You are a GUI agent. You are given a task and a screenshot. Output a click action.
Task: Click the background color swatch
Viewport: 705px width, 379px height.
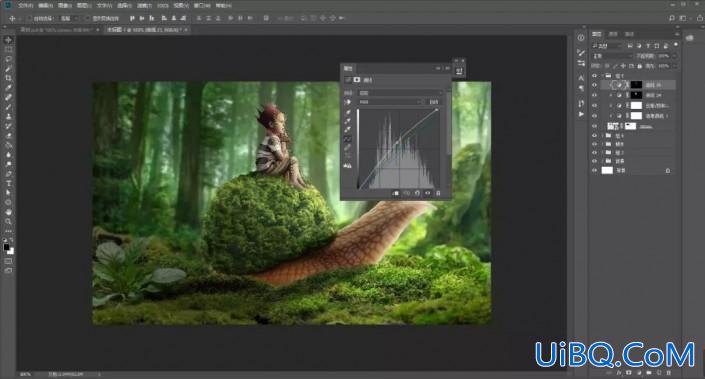coord(10,251)
